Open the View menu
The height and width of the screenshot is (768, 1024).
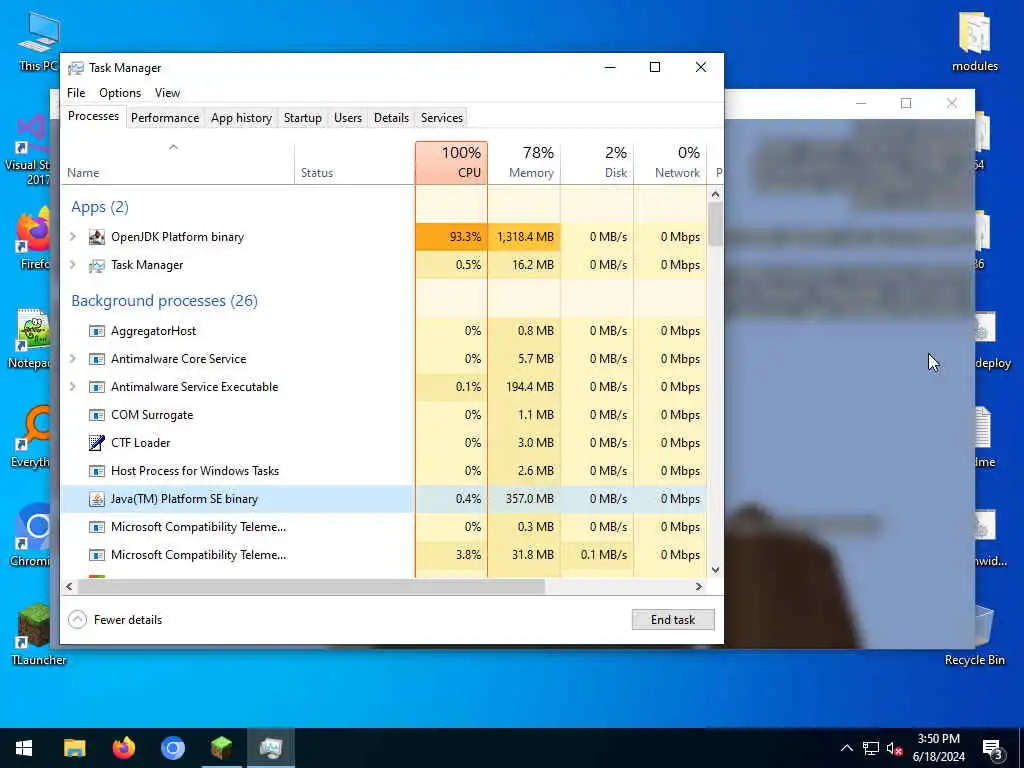coord(167,93)
